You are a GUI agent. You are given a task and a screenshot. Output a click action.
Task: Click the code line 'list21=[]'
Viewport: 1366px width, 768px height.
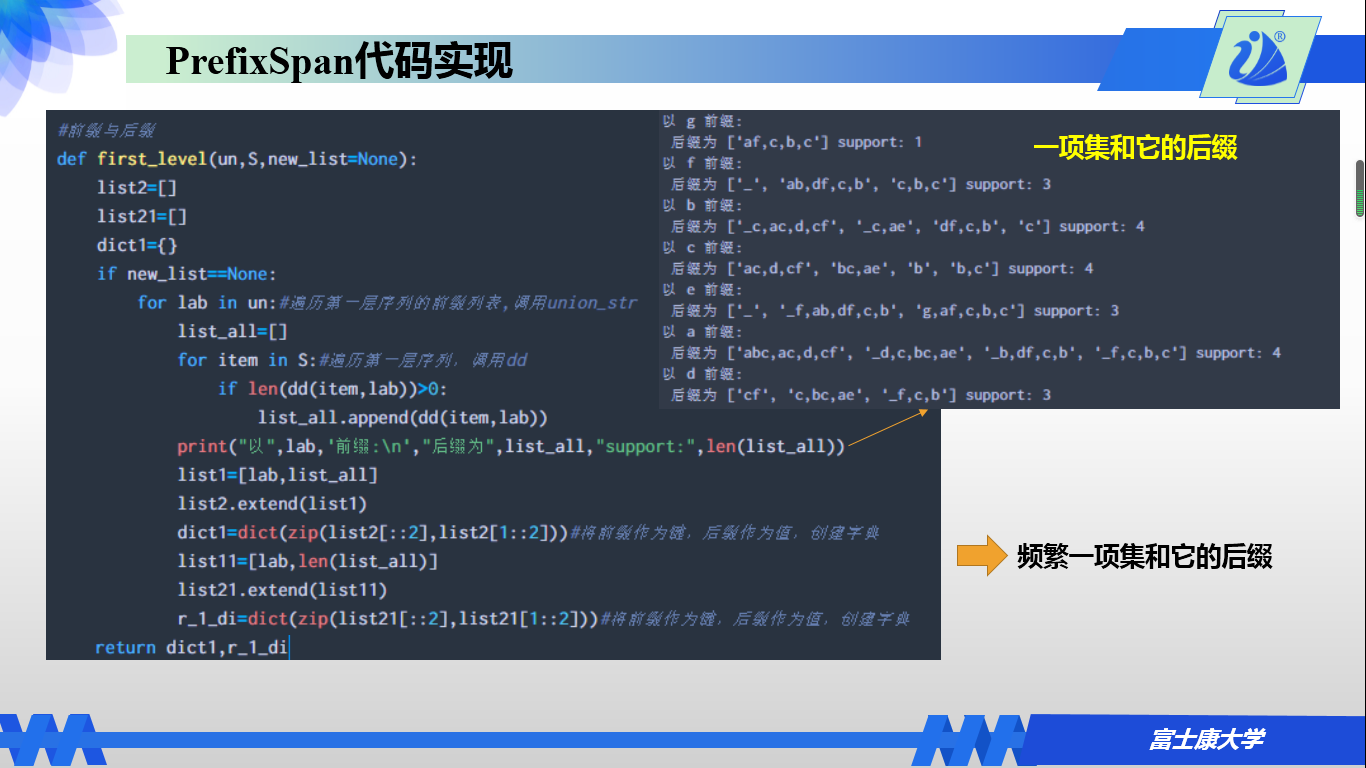coord(142,216)
